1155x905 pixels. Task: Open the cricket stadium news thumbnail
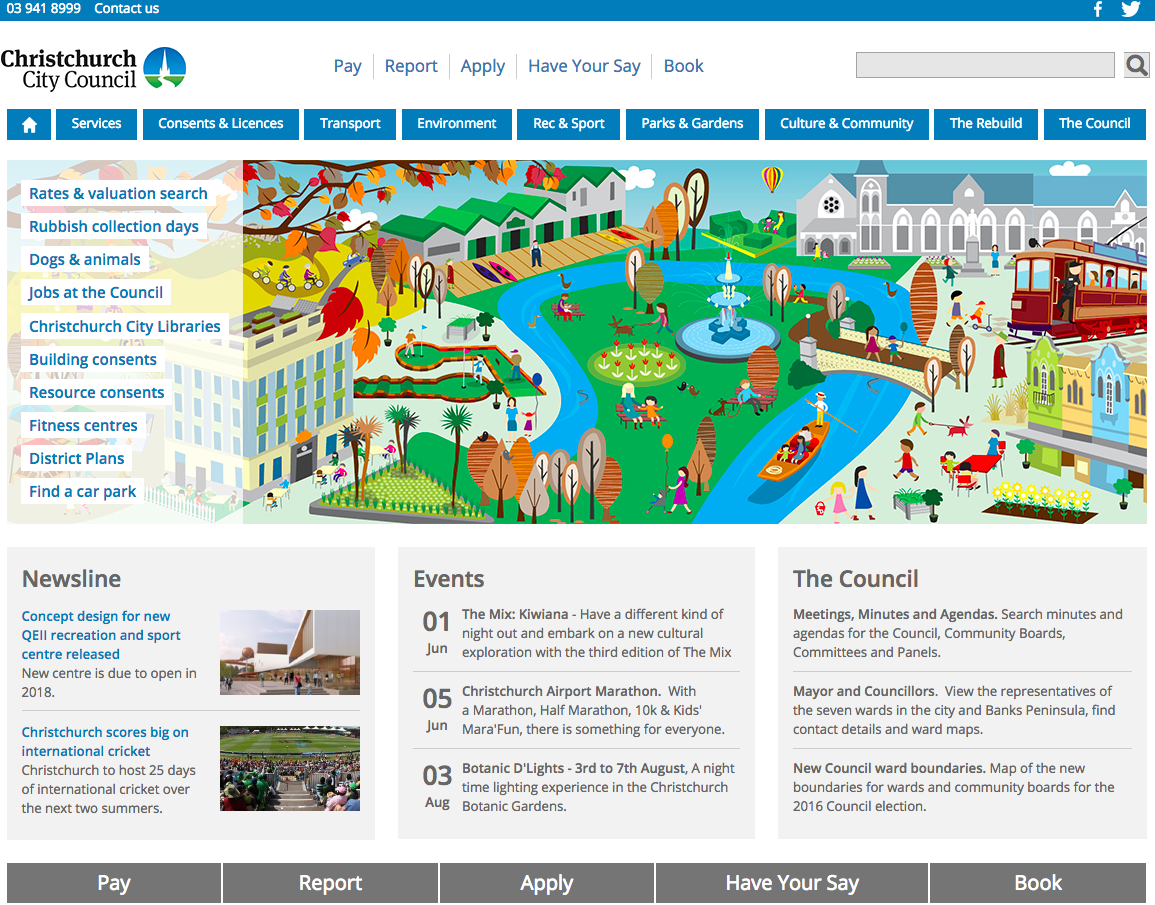(x=289, y=768)
